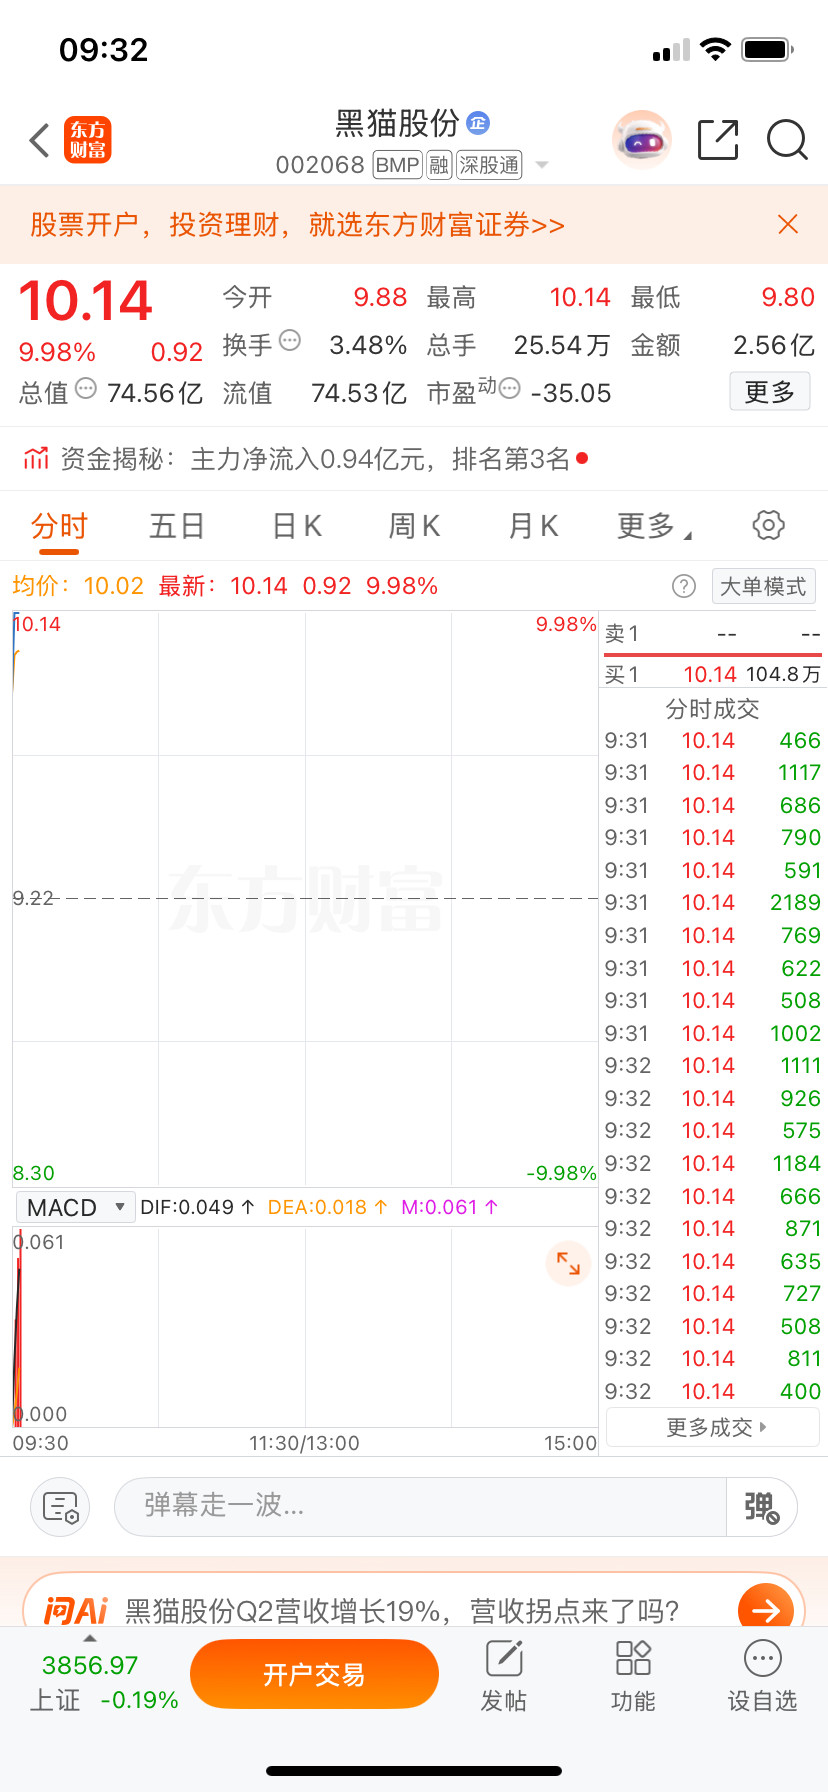Image resolution: width=828 pixels, height=1792 pixels.
Task: Tap the large 10.14 current price
Action: (86, 301)
